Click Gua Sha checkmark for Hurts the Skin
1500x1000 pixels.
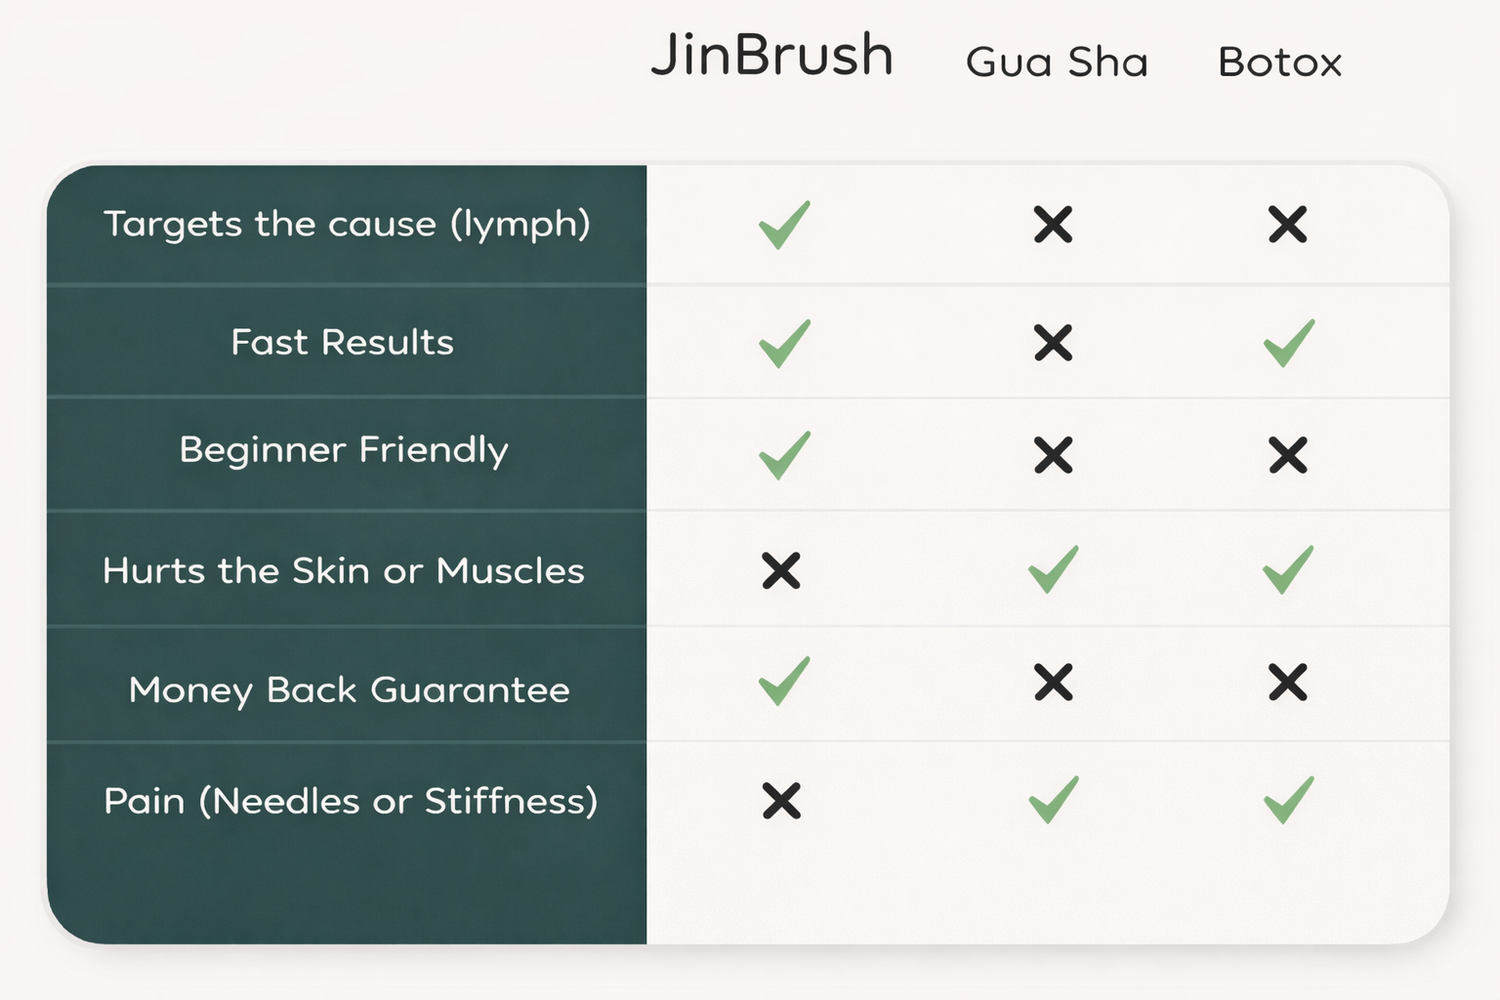pyautogui.click(x=1053, y=569)
